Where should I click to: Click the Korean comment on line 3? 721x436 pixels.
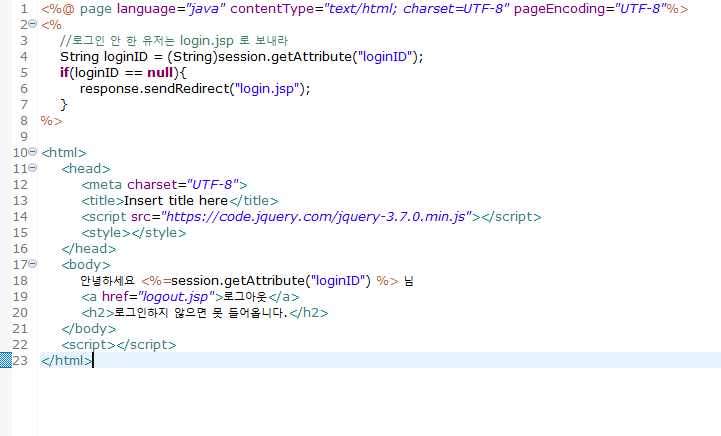pos(174,41)
